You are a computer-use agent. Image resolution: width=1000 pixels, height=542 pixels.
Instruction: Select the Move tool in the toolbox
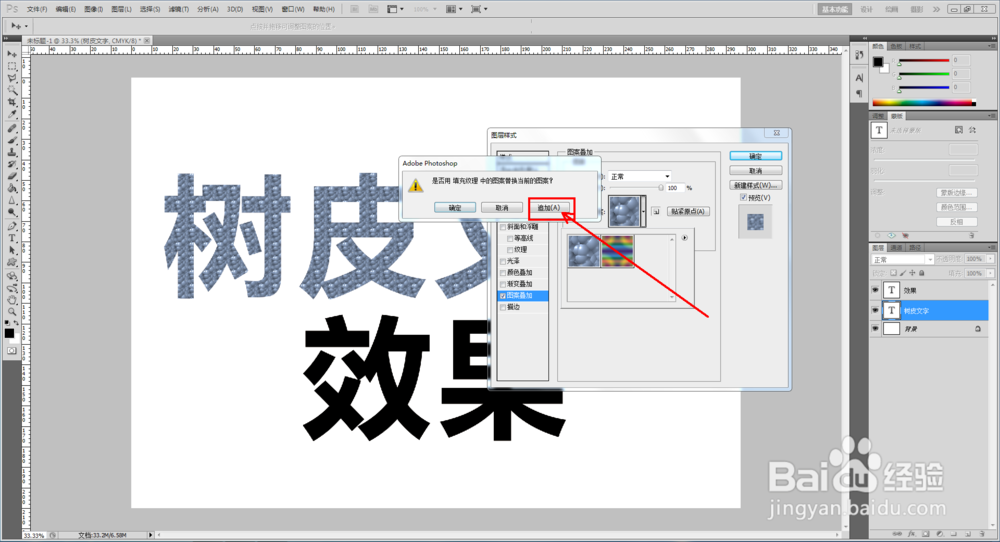point(11,54)
